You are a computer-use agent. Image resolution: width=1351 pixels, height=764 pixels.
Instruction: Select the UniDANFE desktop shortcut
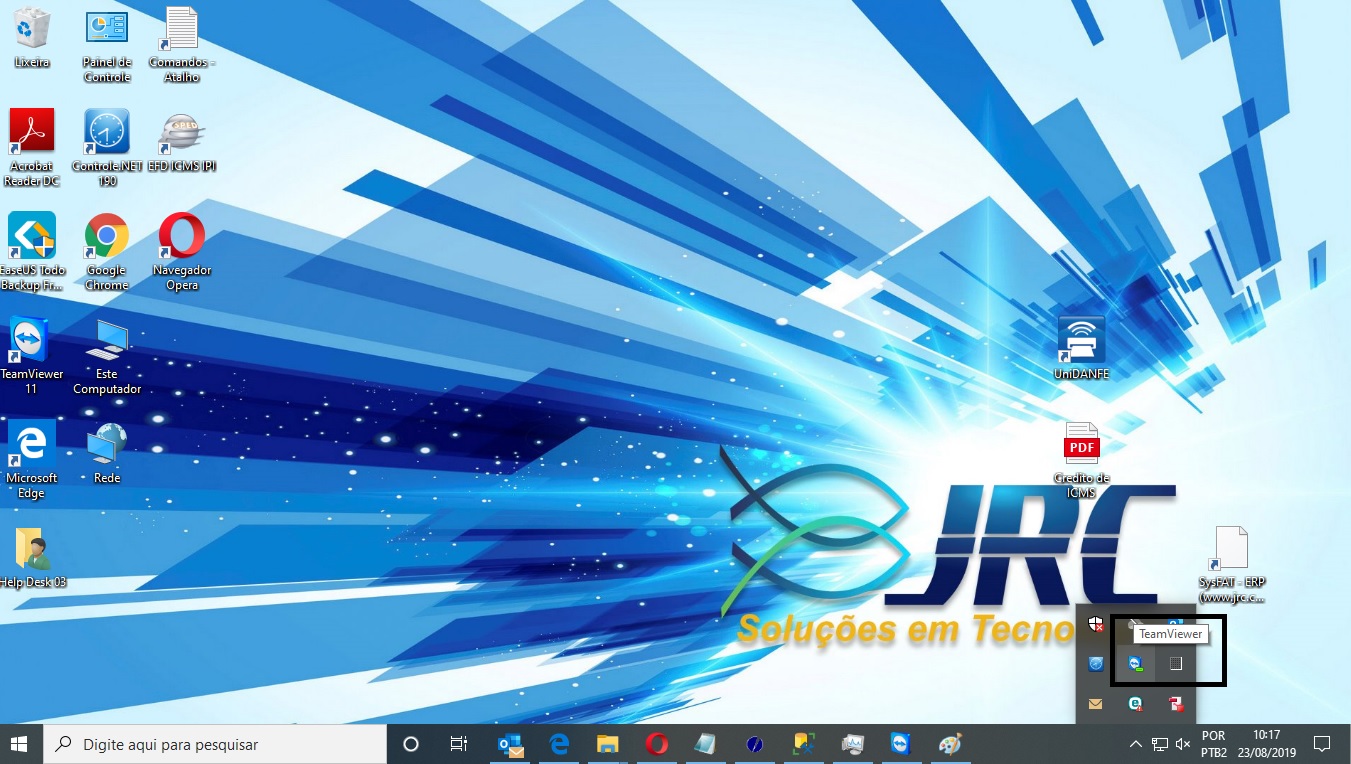pos(1081,349)
